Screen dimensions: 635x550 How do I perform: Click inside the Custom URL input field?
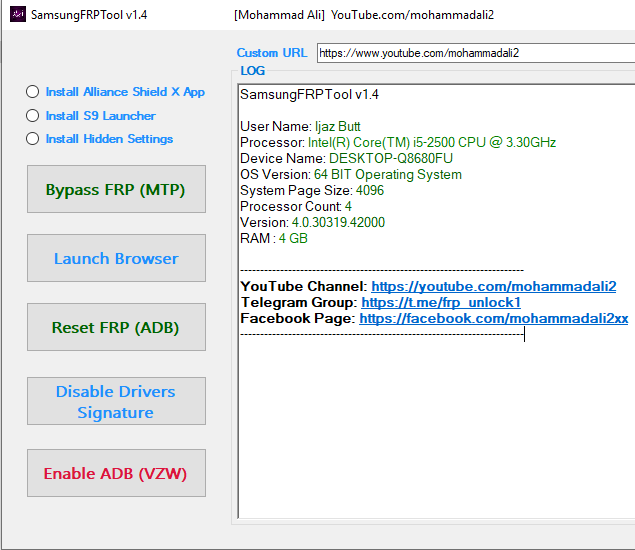(476, 53)
